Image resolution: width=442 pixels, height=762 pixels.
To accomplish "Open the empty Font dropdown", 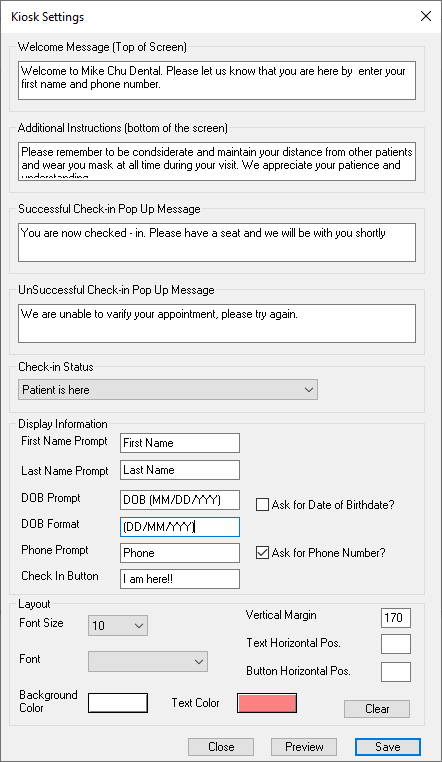I will coord(148,661).
